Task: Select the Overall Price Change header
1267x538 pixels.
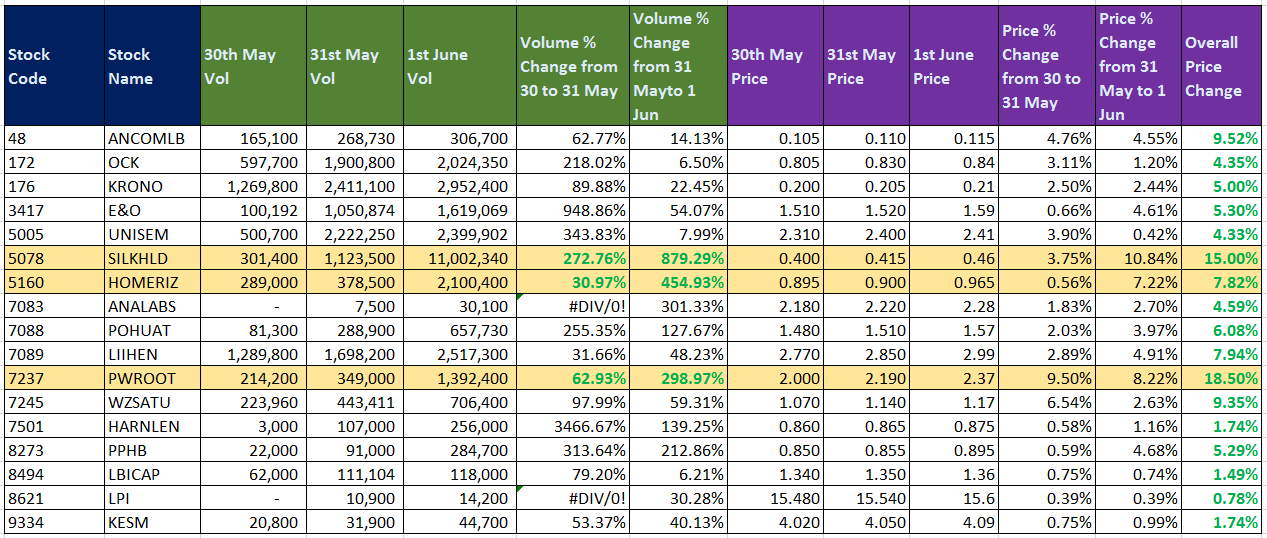Action: 1222,67
